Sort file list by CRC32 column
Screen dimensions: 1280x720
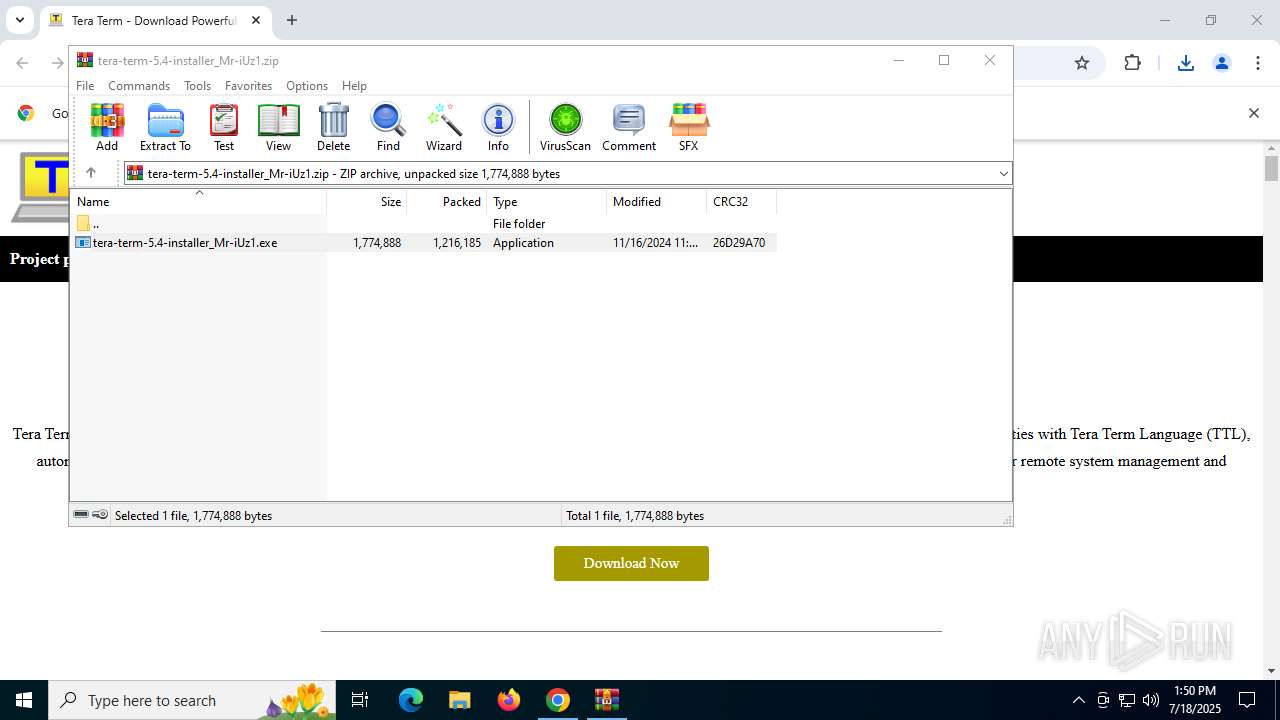point(742,202)
